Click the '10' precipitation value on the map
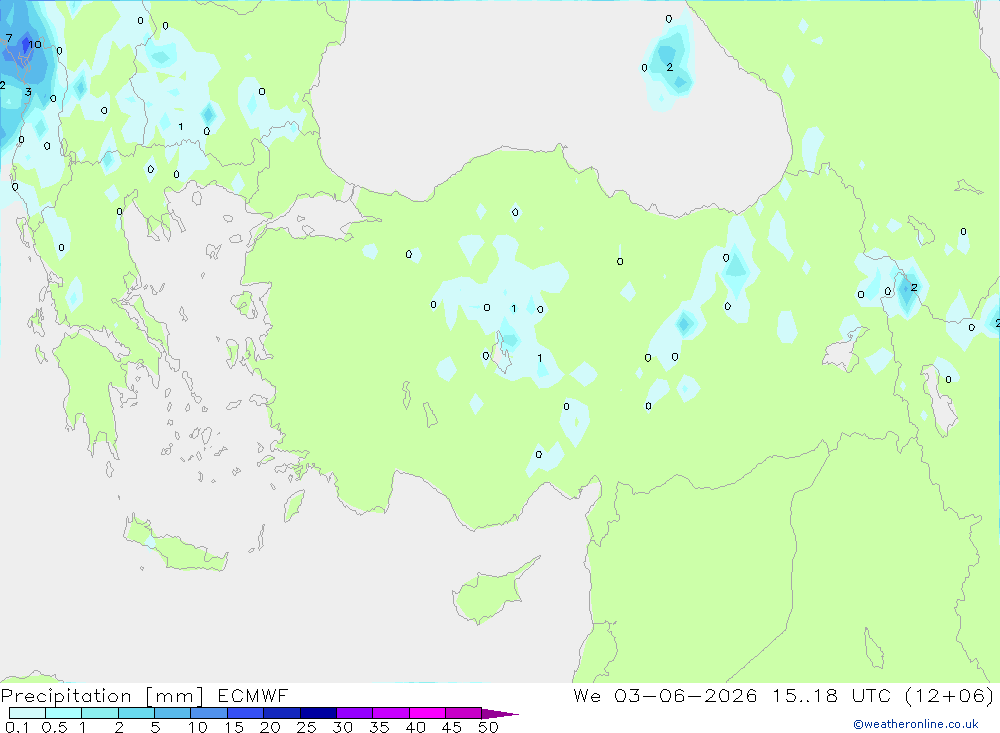The width and height of the screenshot is (1000, 733). point(35,45)
